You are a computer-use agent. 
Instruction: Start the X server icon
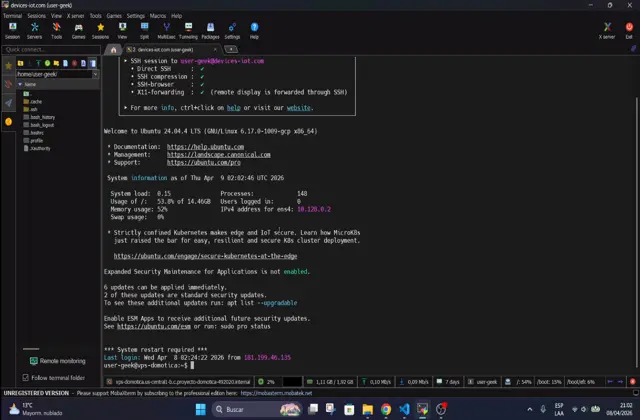coord(607,29)
